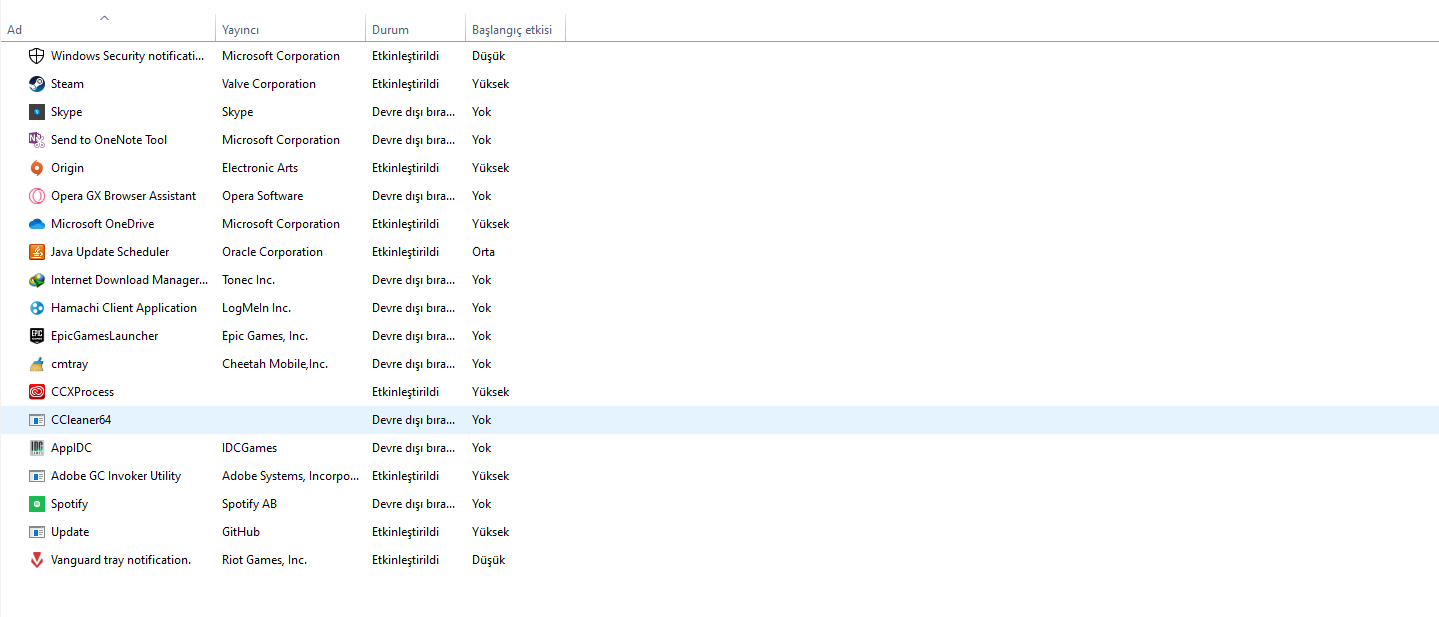Image resolution: width=1439 pixels, height=617 pixels.
Task: Select the Java Update Scheduler name
Action: point(110,252)
